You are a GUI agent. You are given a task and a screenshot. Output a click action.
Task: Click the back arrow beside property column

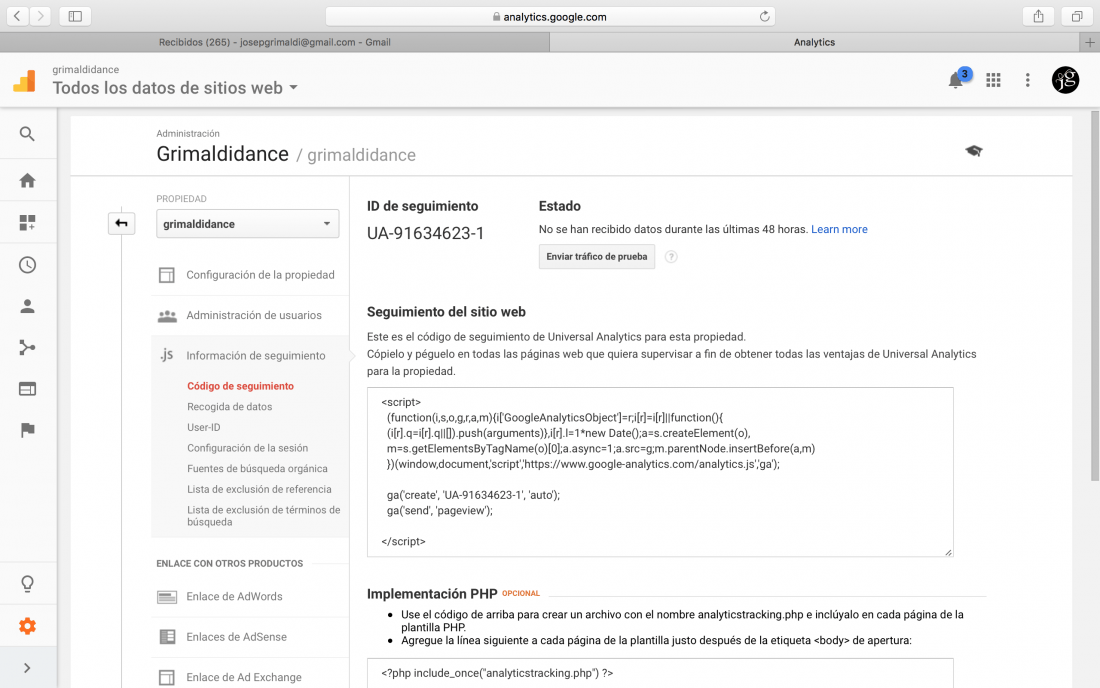click(121, 224)
